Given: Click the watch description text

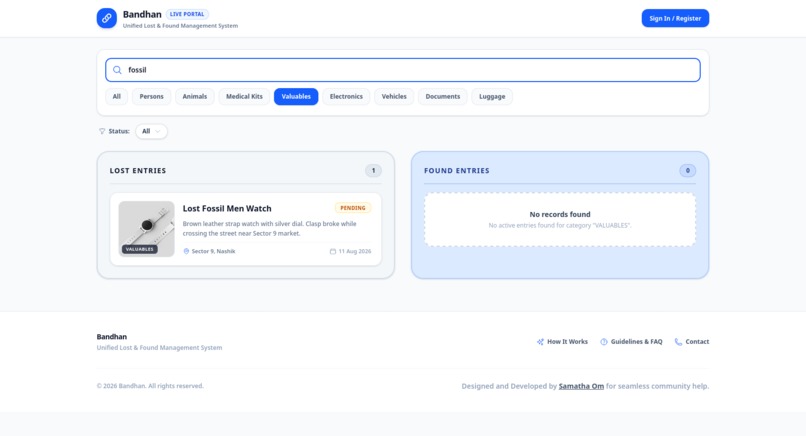Looking at the screenshot, I should pos(269,229).
